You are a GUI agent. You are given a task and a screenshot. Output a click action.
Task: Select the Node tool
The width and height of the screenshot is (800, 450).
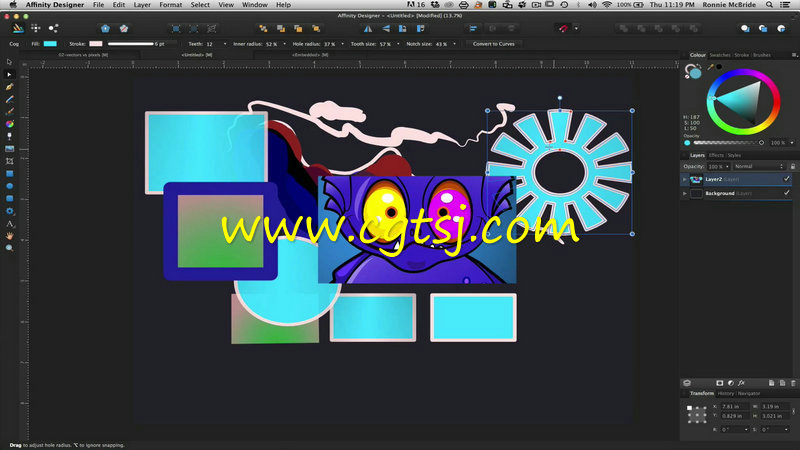tap(9, 74)
